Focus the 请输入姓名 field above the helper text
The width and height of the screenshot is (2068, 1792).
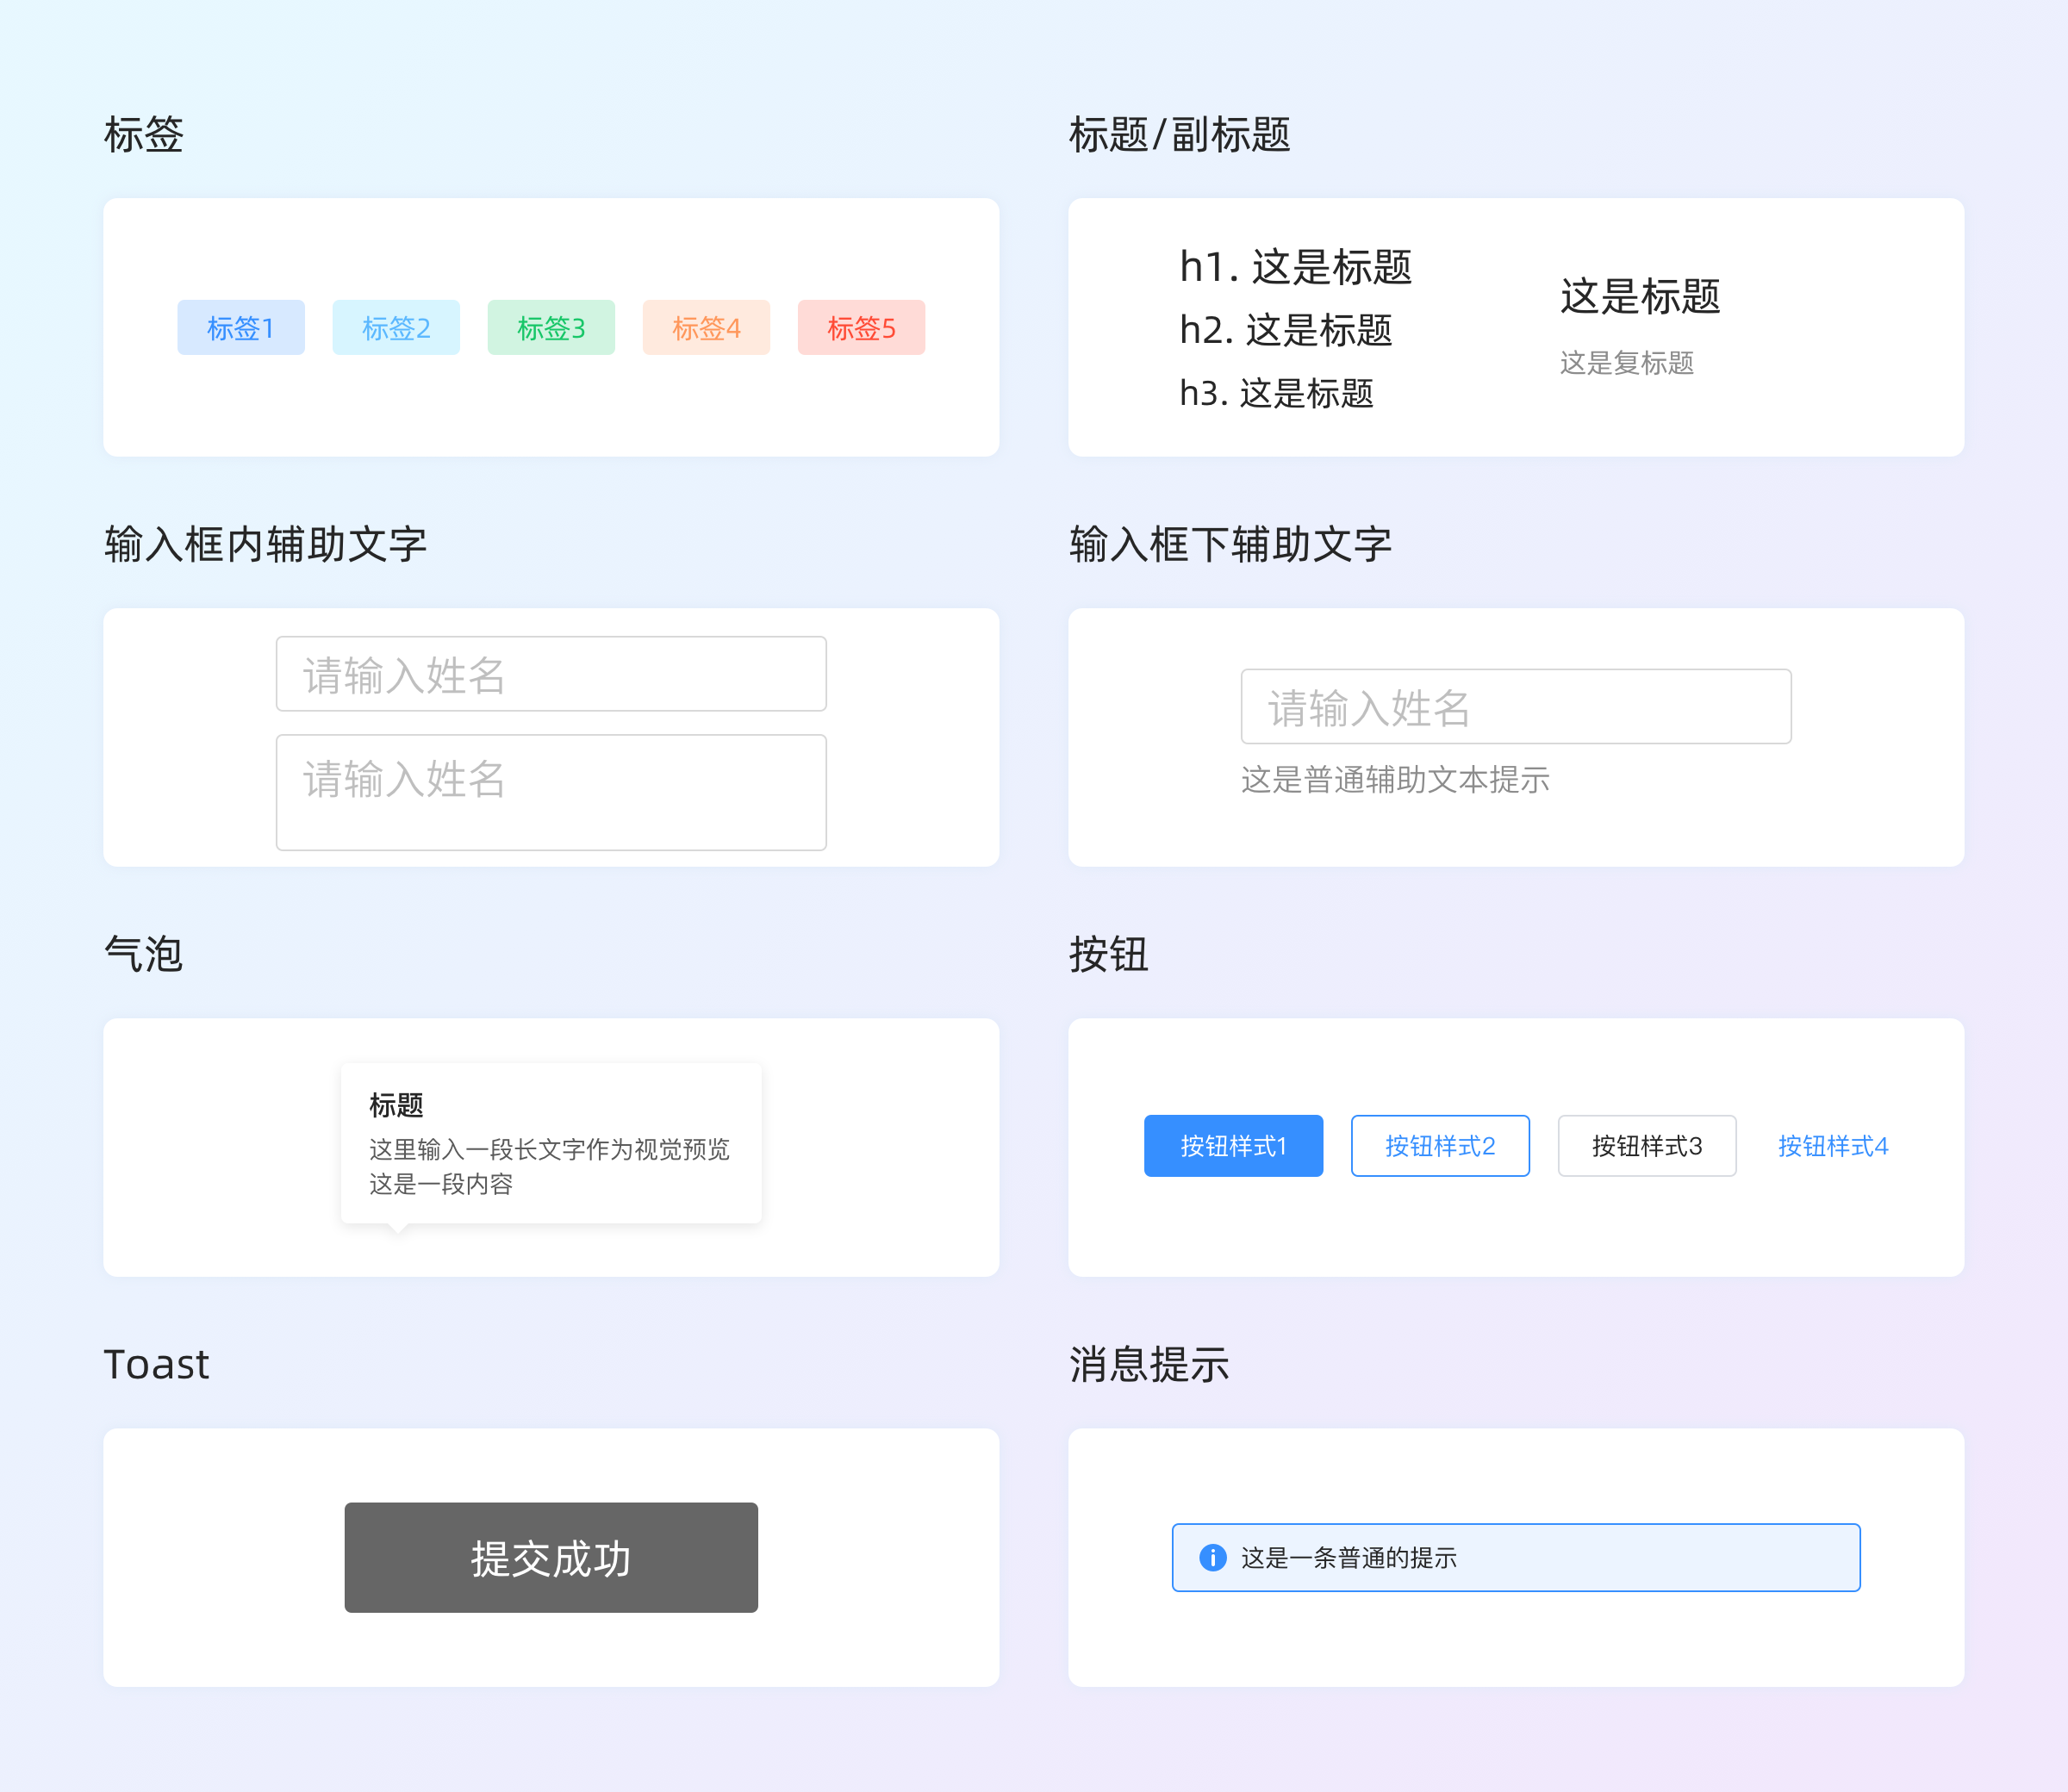tap(1516, 706)
